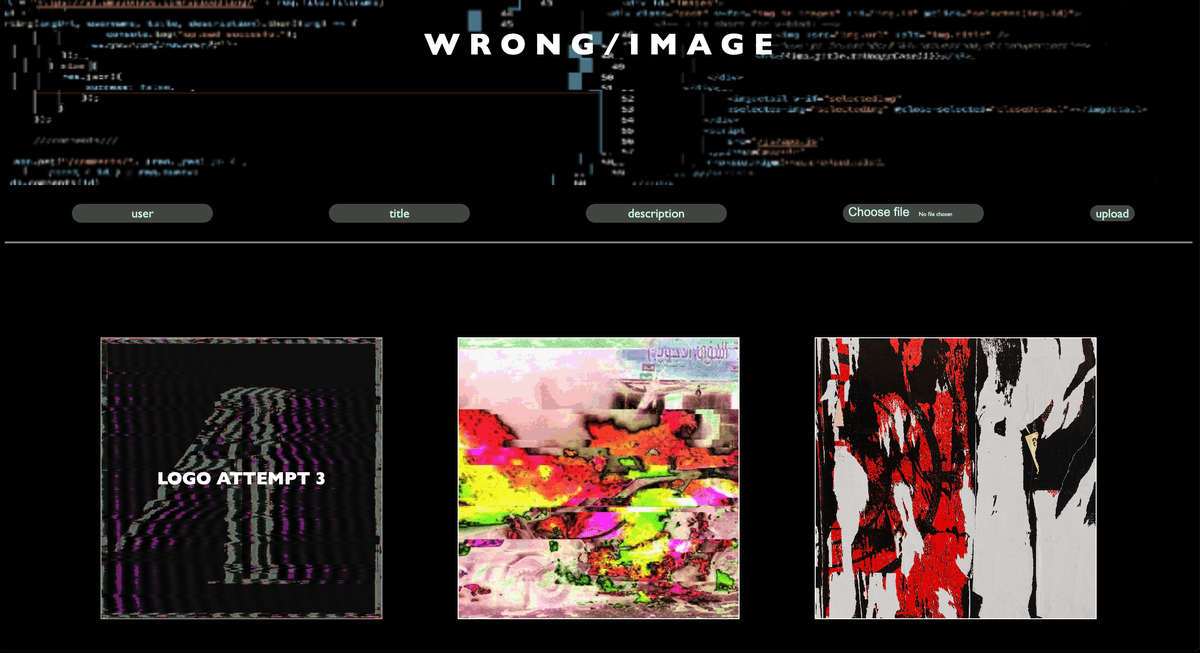Screen dimensions: 1200x653
Task: Click the 'No file chosen' label
Action: pyautogui.click(x=935, y=214)
